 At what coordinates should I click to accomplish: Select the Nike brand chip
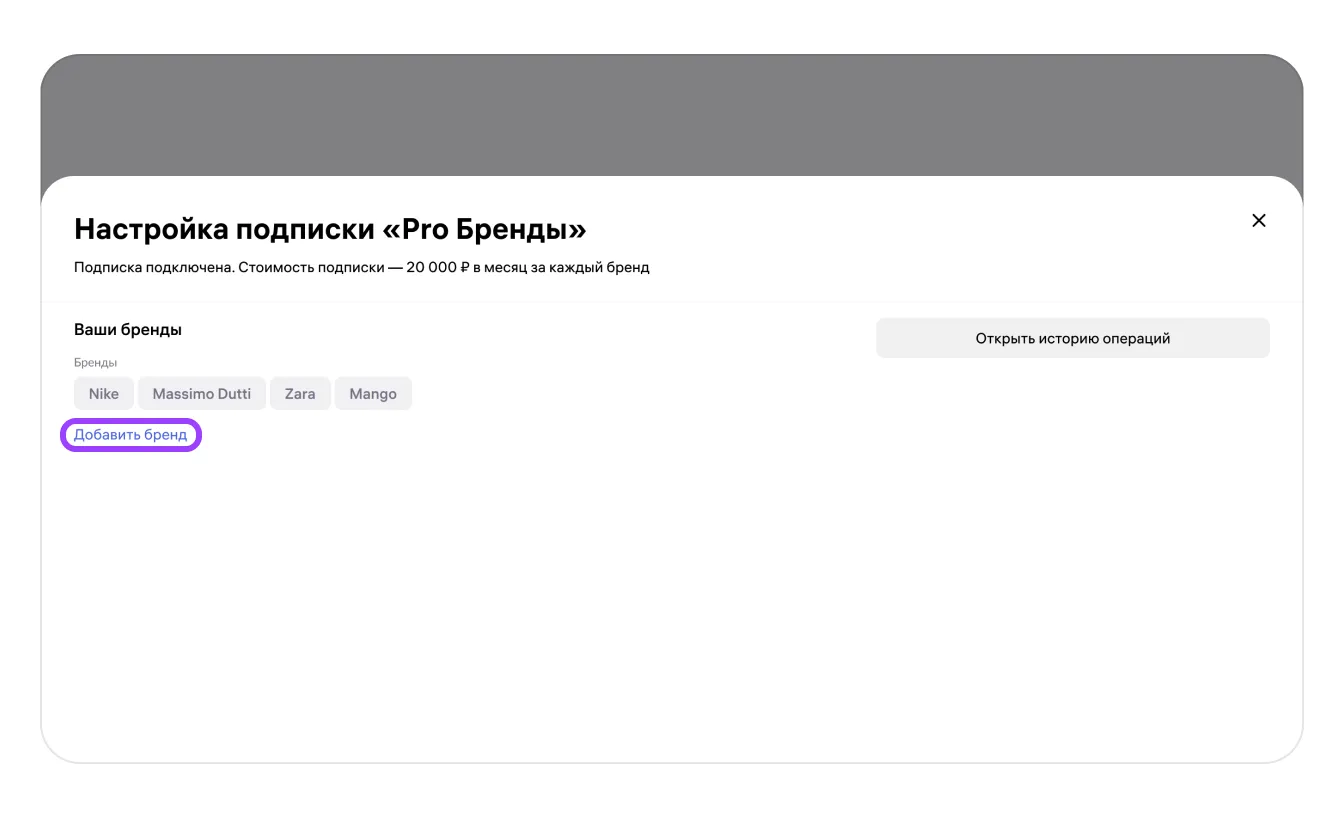[x=104, y=394]
